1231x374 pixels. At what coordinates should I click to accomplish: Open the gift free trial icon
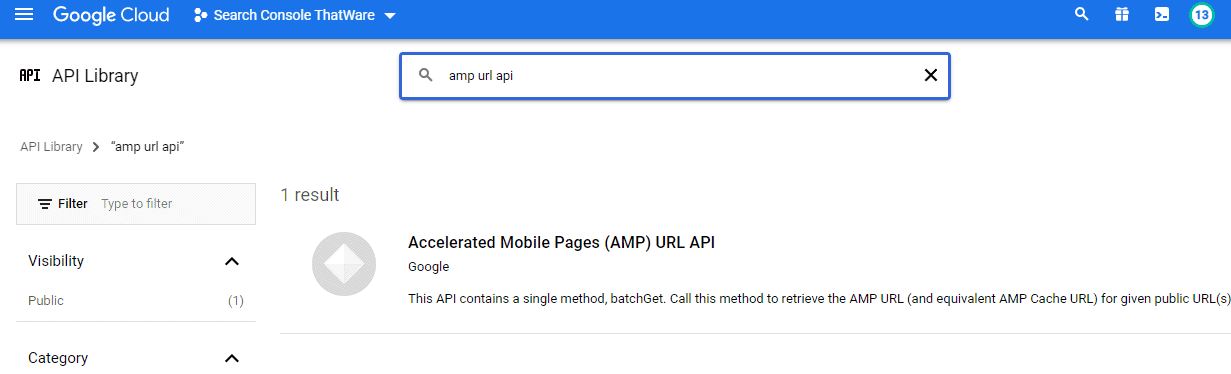coord(1122,15)
